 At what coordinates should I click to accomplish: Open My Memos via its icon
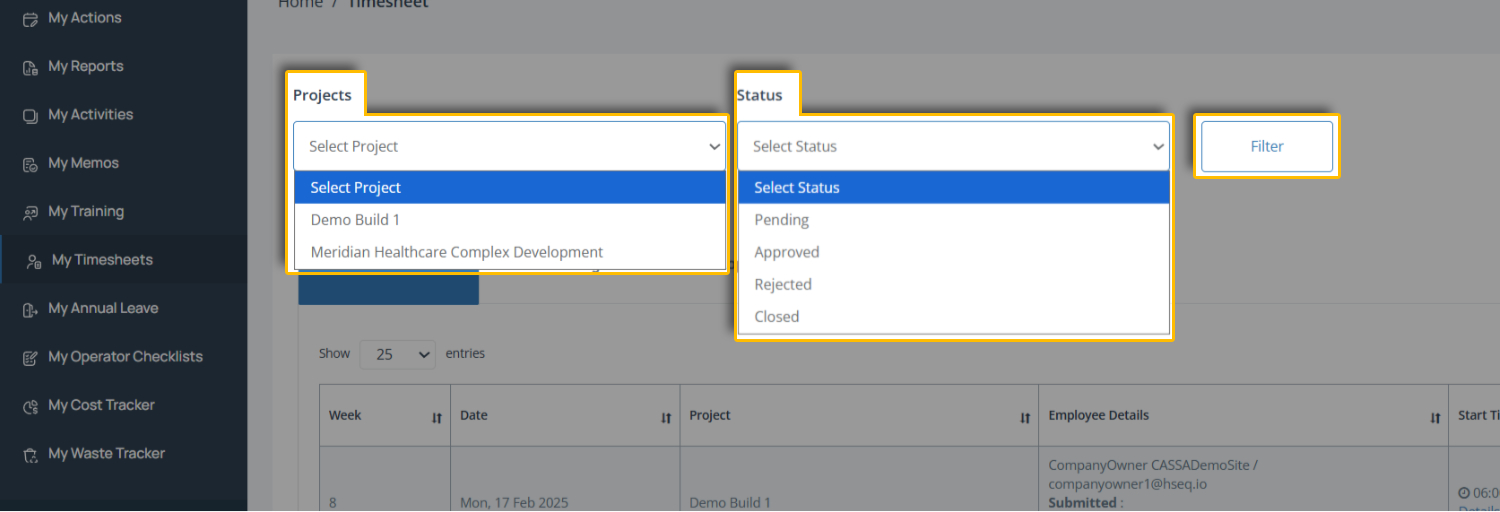pyautogui.click(x=31, y=164)
